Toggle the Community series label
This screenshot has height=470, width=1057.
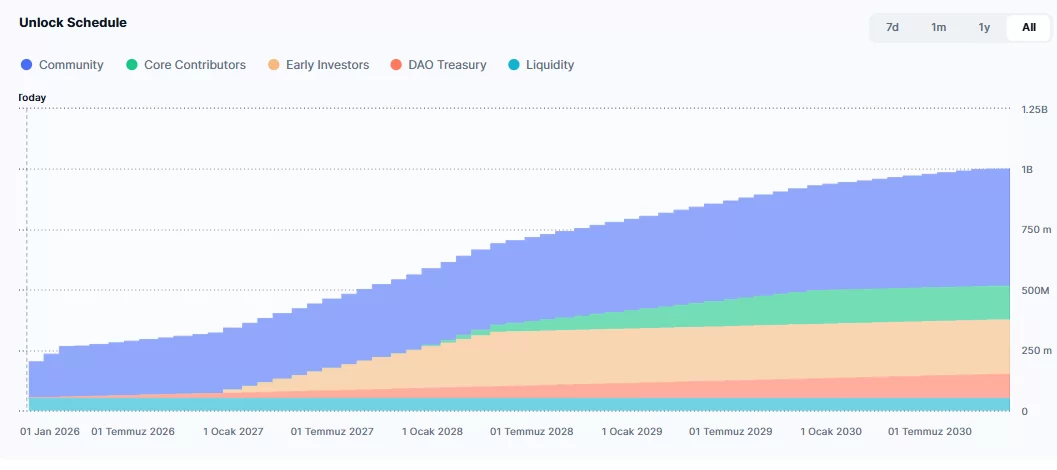pyautogui.click(x=71, y=65)
